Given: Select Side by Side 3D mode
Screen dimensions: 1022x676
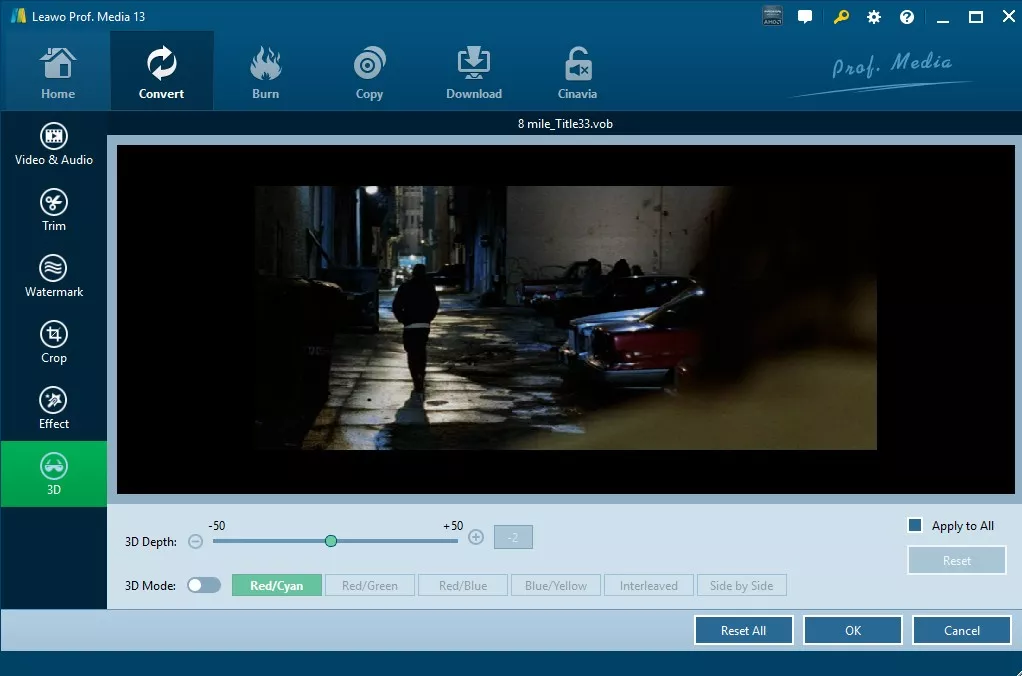Looking at the screenshot, I should point(742,585).
